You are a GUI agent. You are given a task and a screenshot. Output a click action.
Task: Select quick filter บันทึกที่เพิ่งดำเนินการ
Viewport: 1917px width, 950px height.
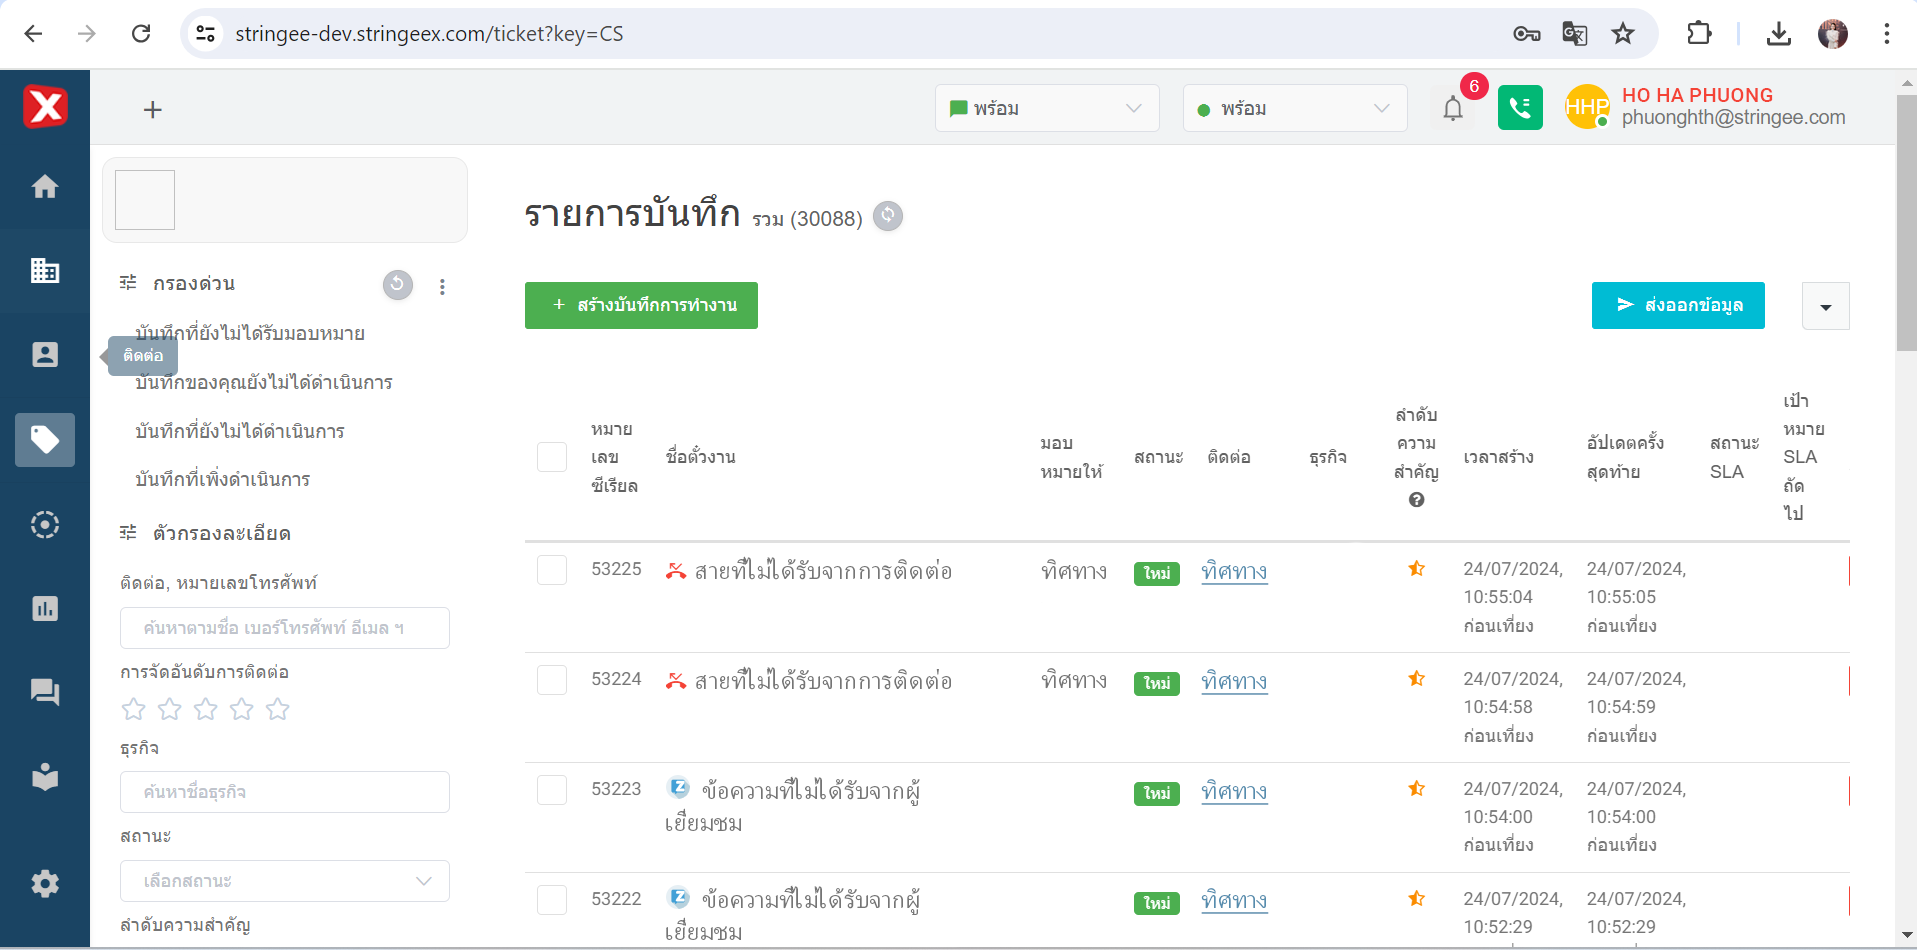pyautogui.click(x=223, y=479)
